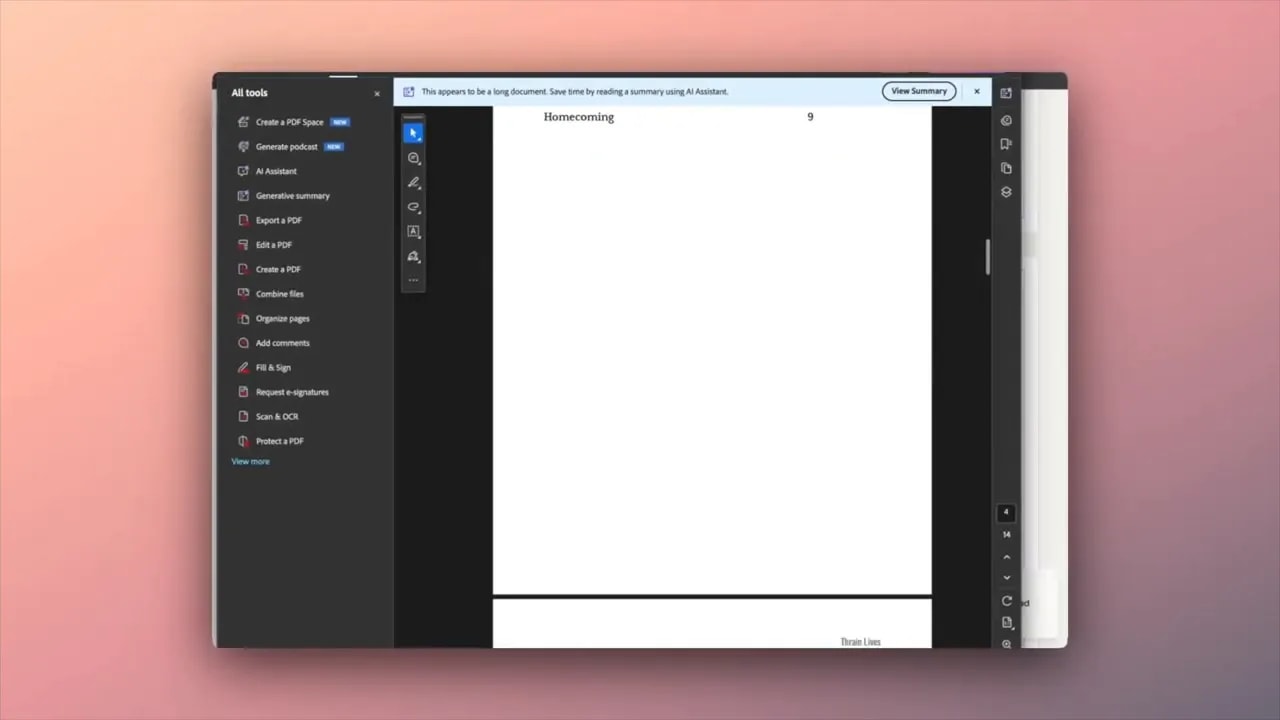1280x720 pixels.
Task: Go to previous page with up arrow
Action: coord(1006,557)
